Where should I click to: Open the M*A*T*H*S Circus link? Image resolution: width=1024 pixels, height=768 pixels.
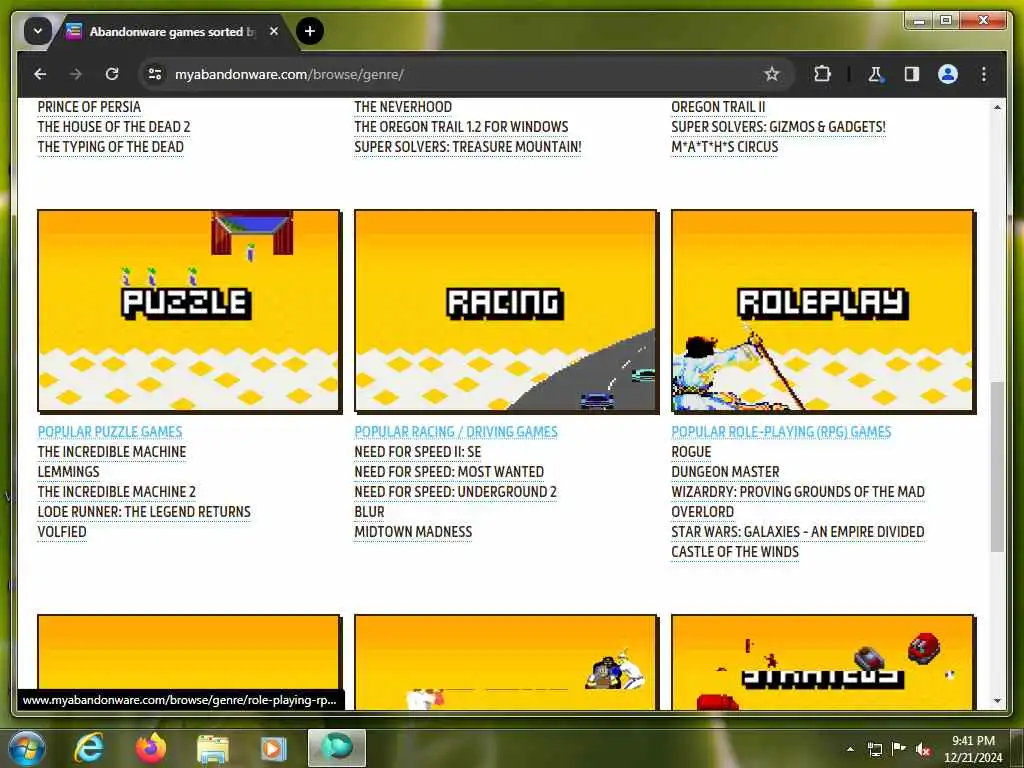[x=725, y=147]
